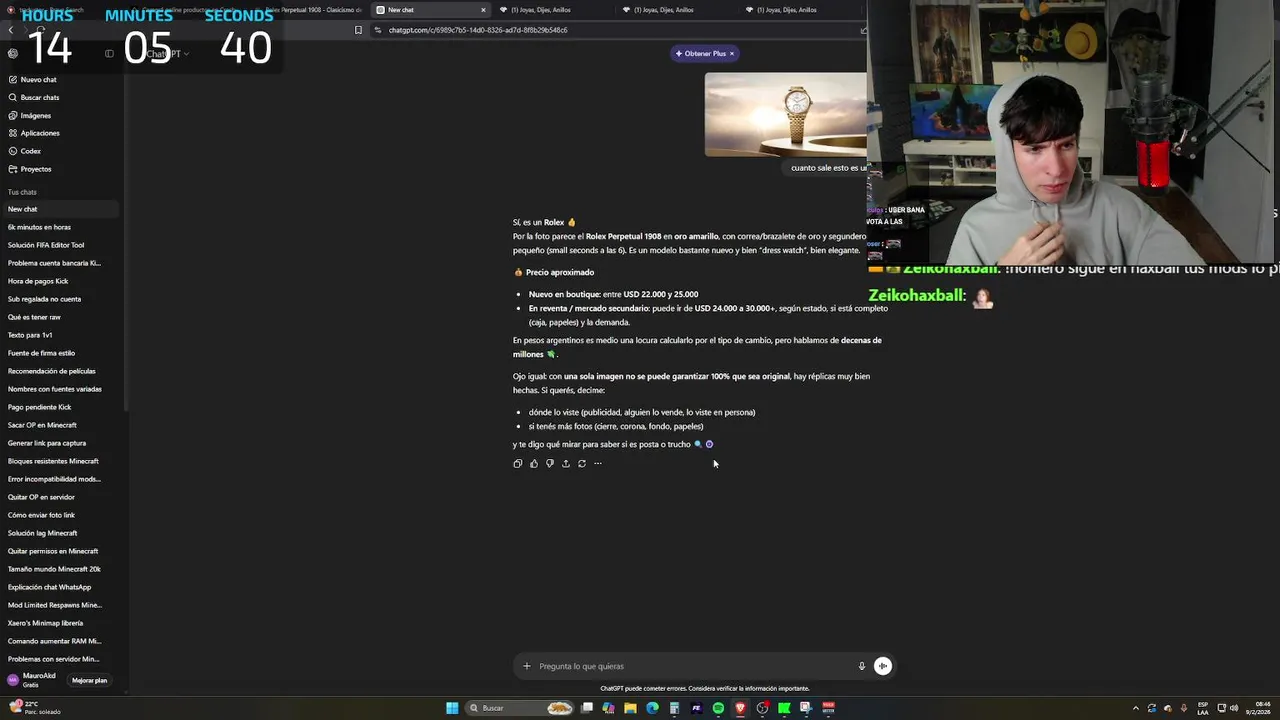Screen dimensions: 1280x720
Task: Open the Windows Start menu
Action: 452,708
